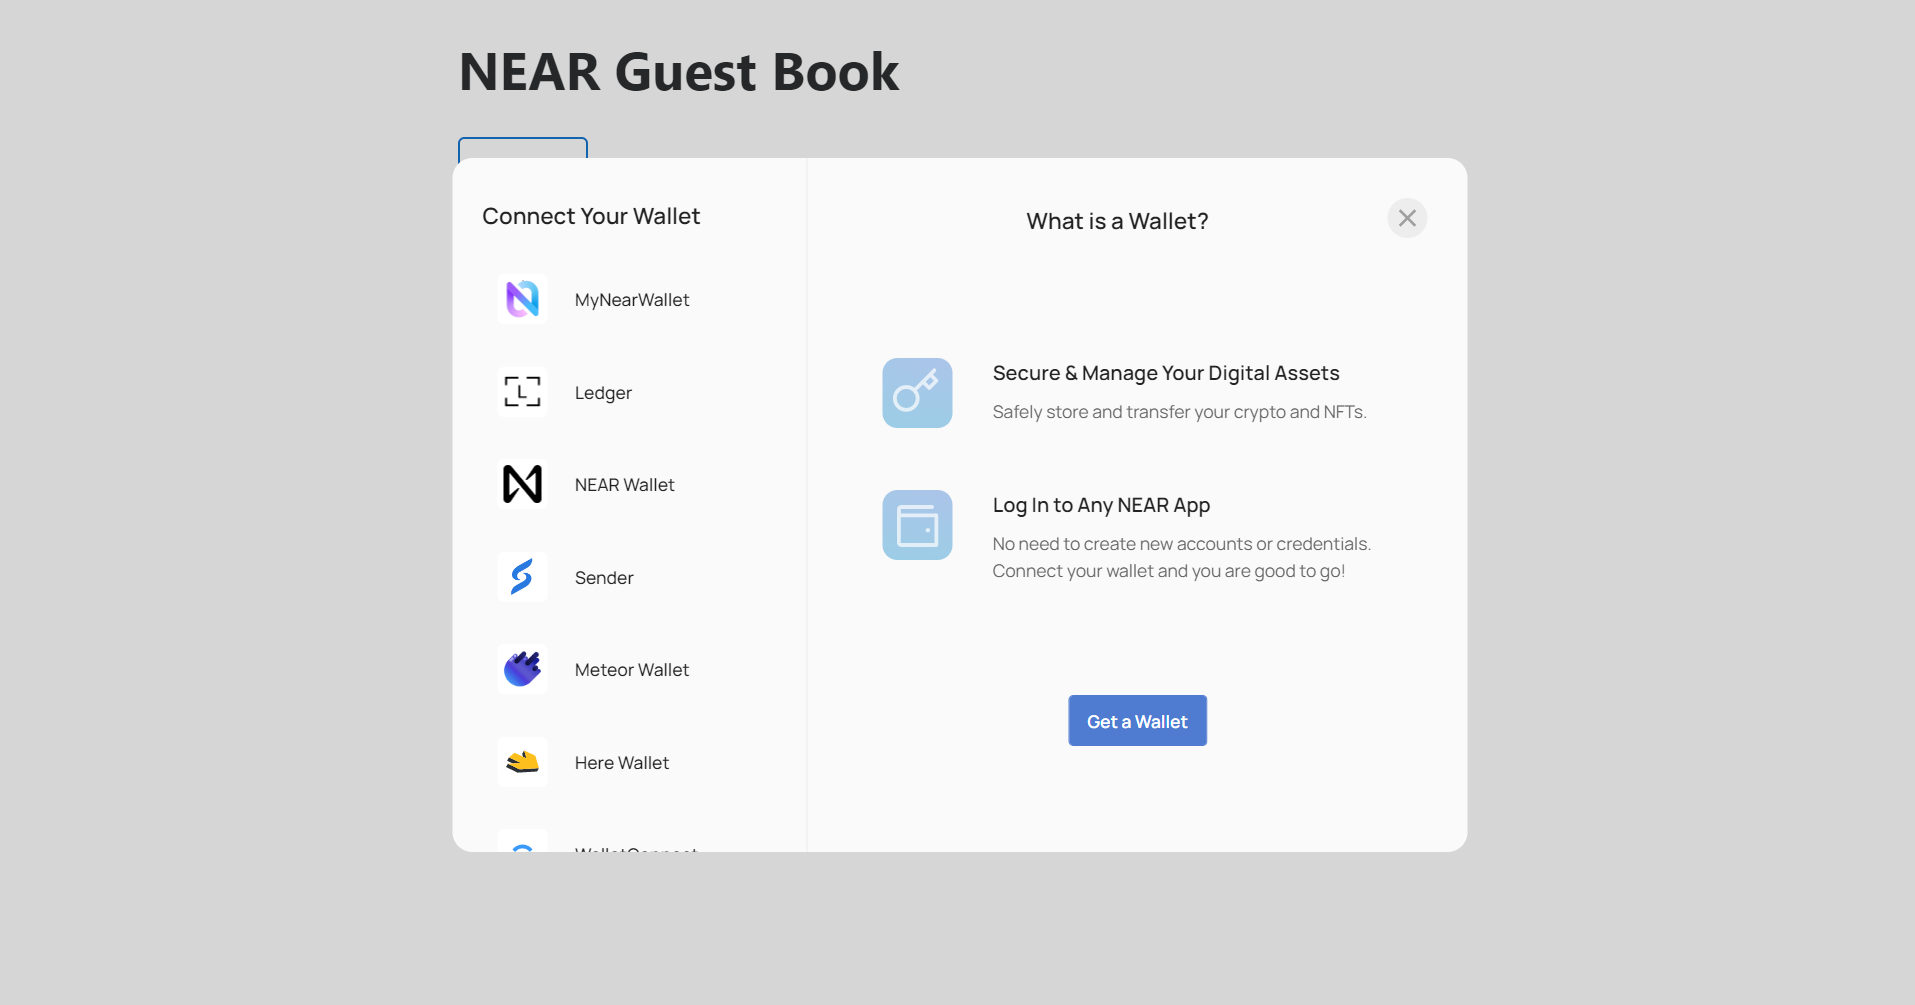Pick the Sender wallet name
The height and width of the screenshot is (1005, 1915).
point(604,578)
